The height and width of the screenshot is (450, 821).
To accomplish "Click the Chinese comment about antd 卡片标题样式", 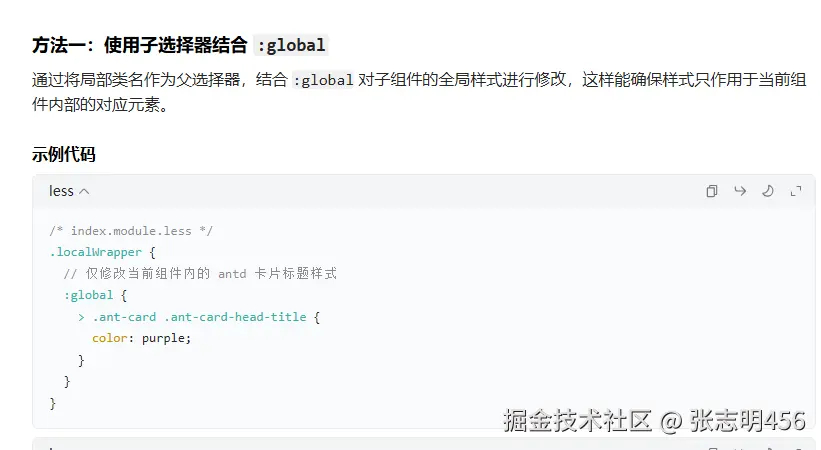I will click(x=201, y=273).
